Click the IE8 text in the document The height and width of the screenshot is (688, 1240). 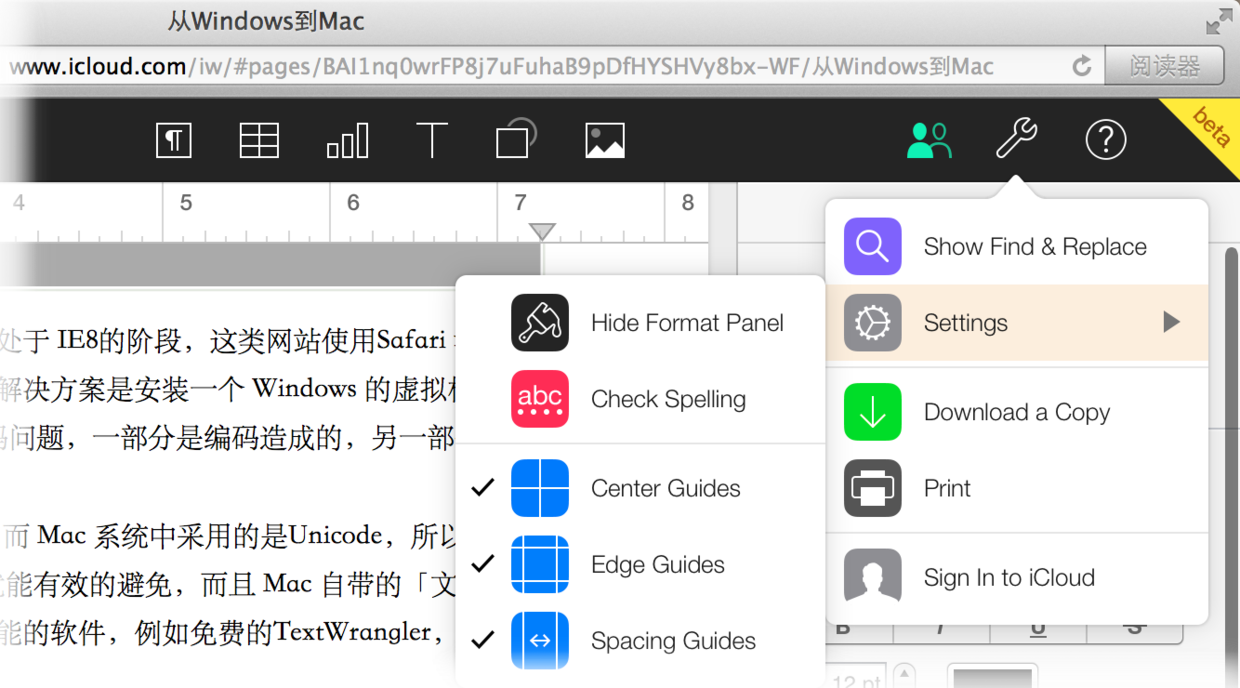coord(78,341)
